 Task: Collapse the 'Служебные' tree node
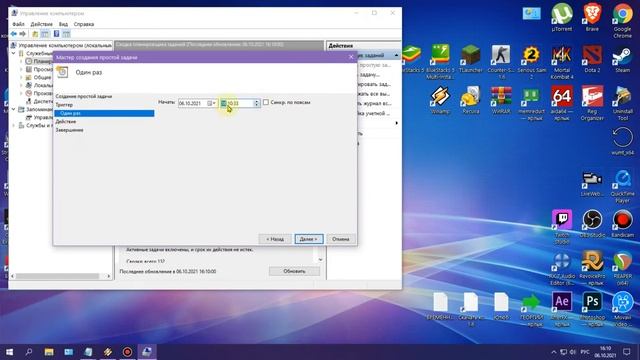click(x=14, y=53)
